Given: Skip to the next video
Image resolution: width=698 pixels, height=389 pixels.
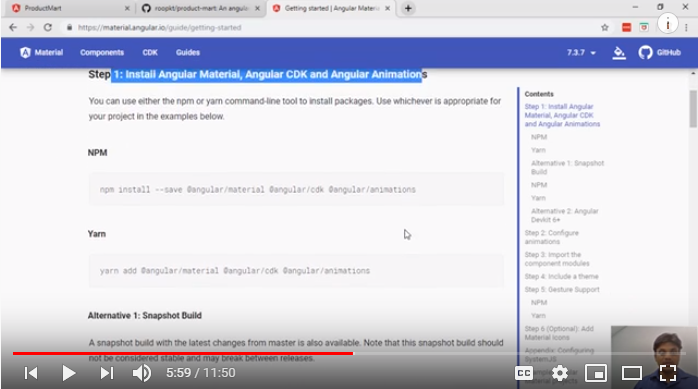Looking at the screenshot, I should pos(107,373).
